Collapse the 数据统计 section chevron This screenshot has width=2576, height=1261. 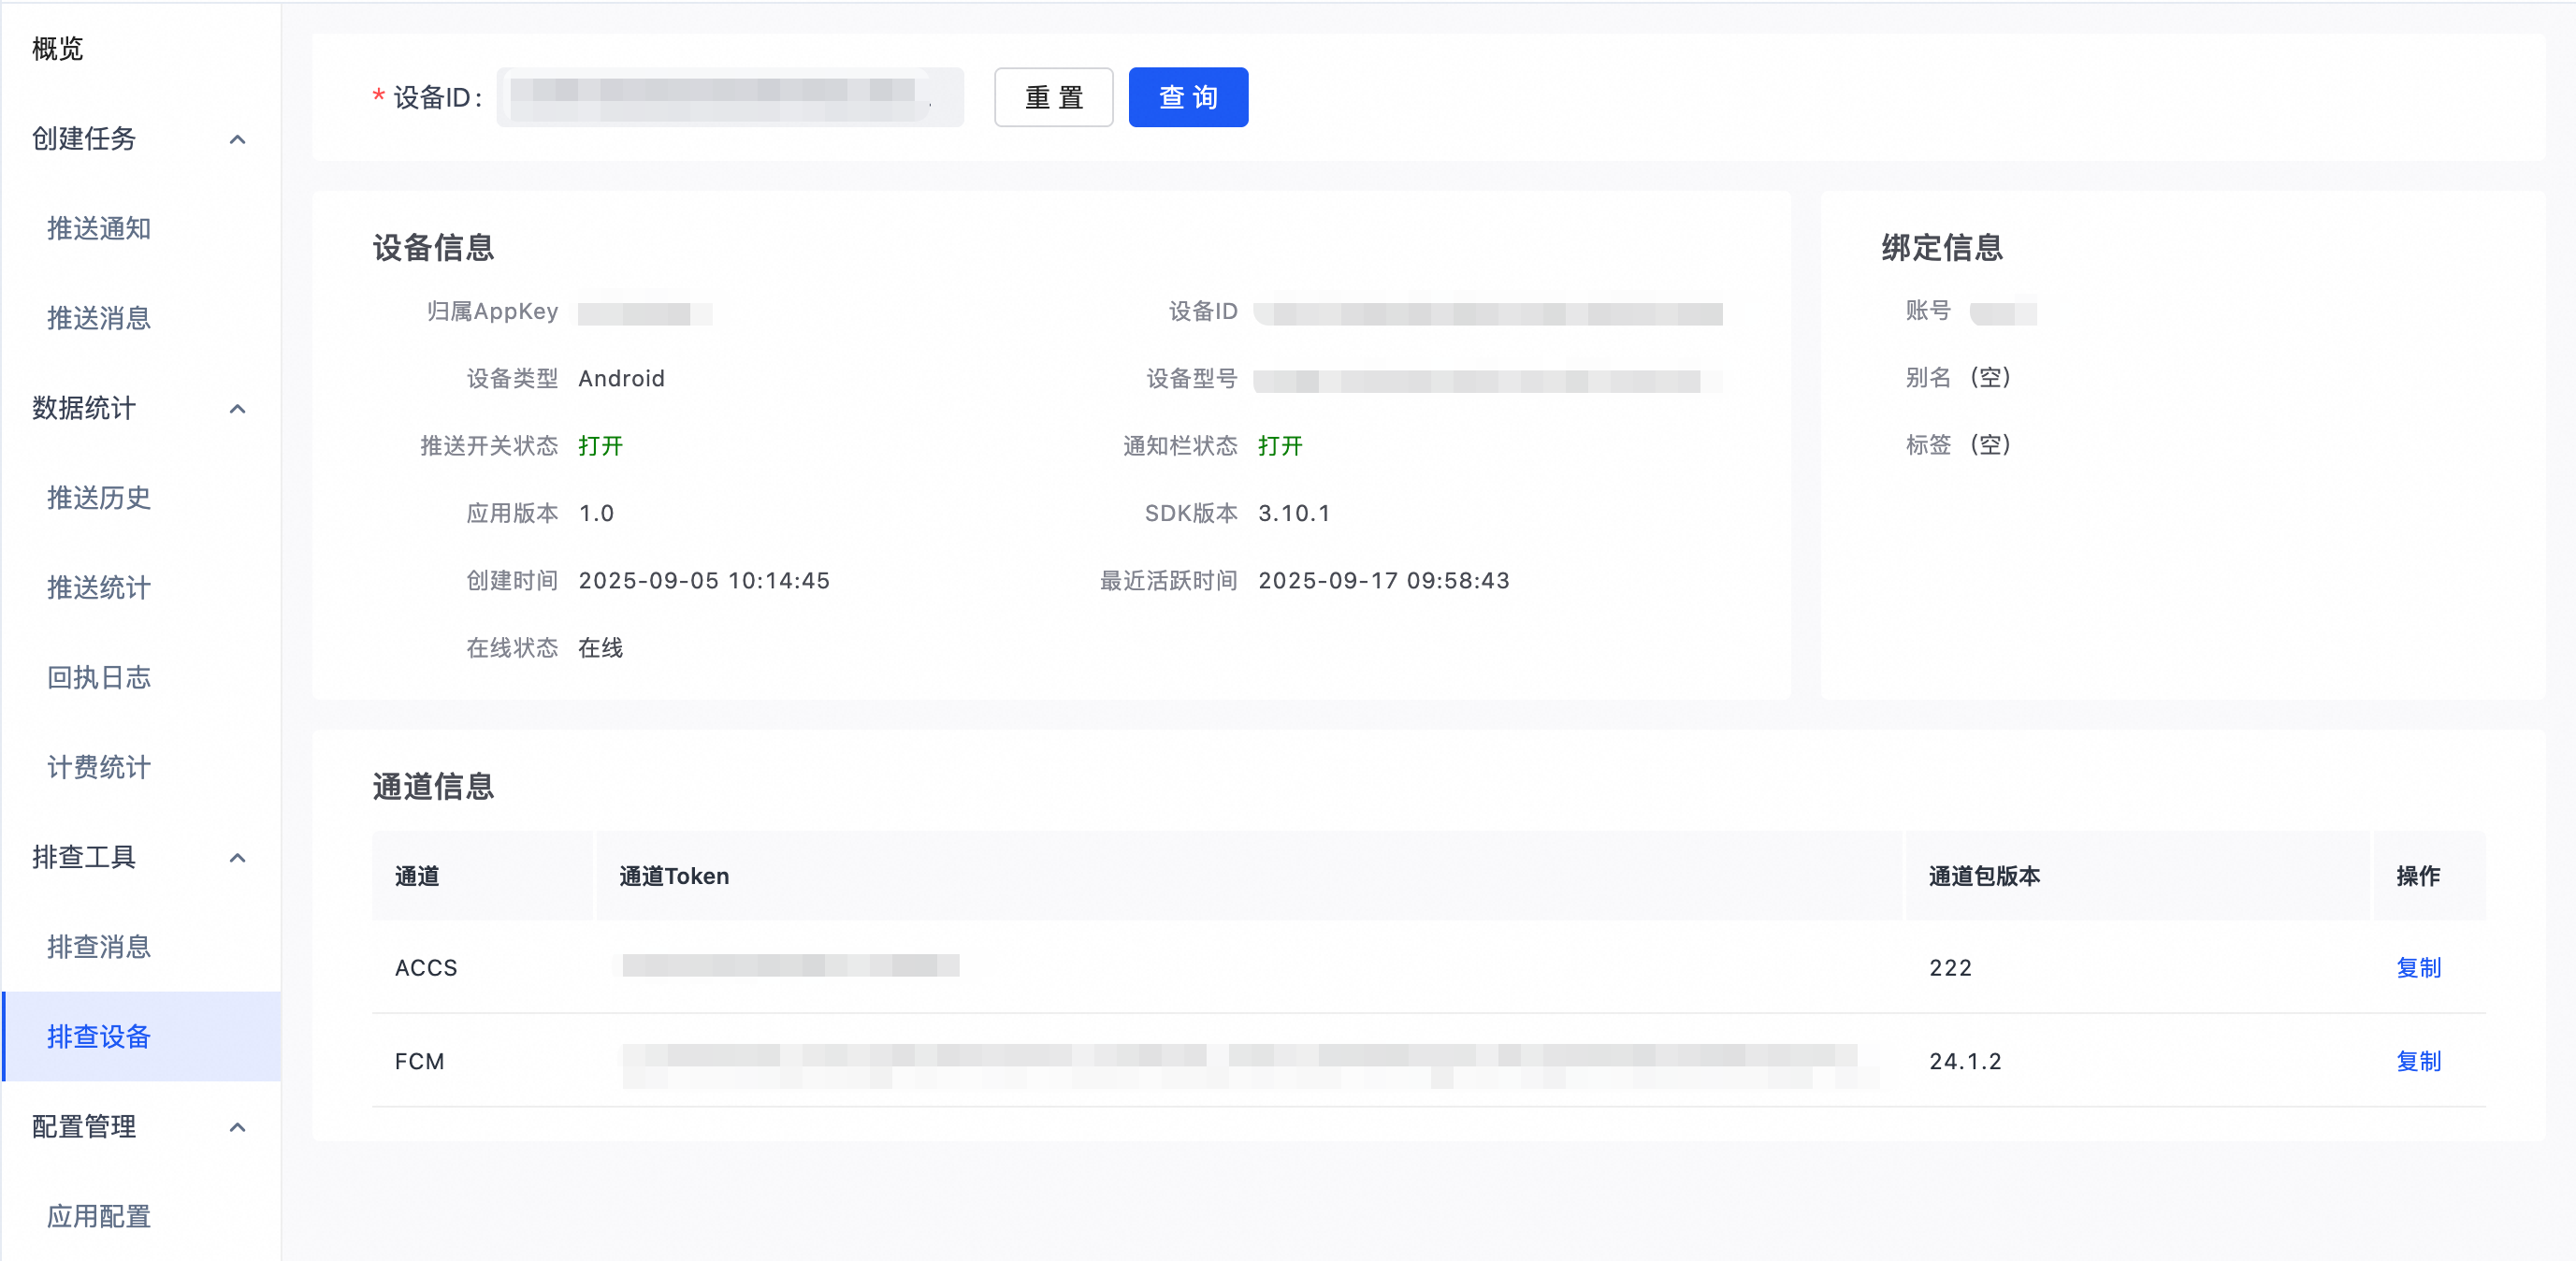point(237,408)
